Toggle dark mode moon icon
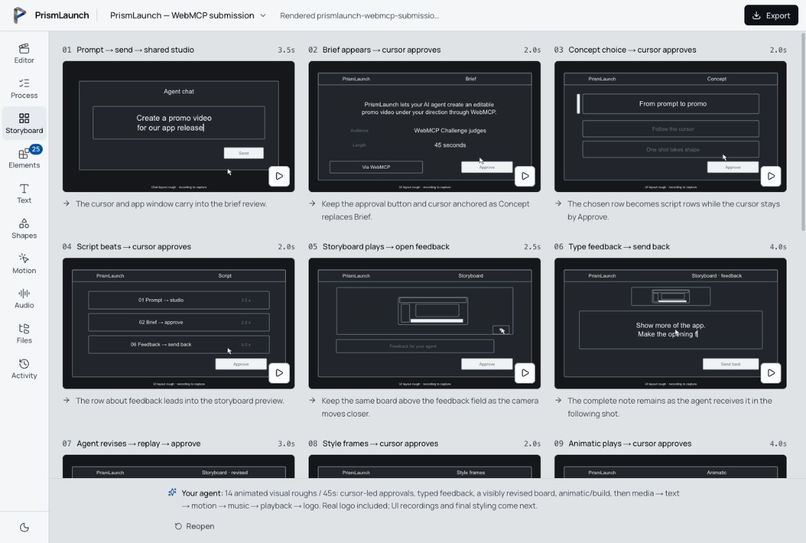 click(24, 527)
